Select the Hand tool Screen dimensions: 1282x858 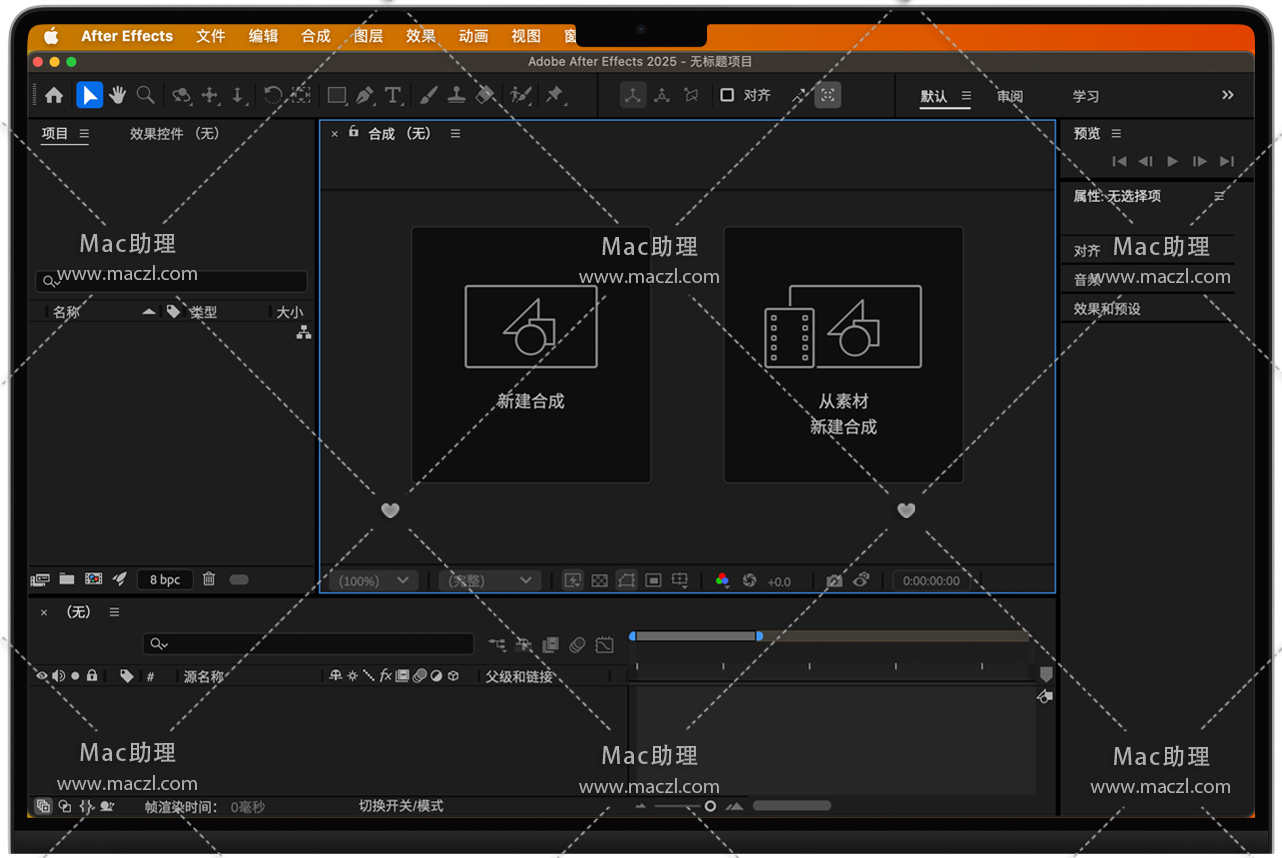[118, 95]
